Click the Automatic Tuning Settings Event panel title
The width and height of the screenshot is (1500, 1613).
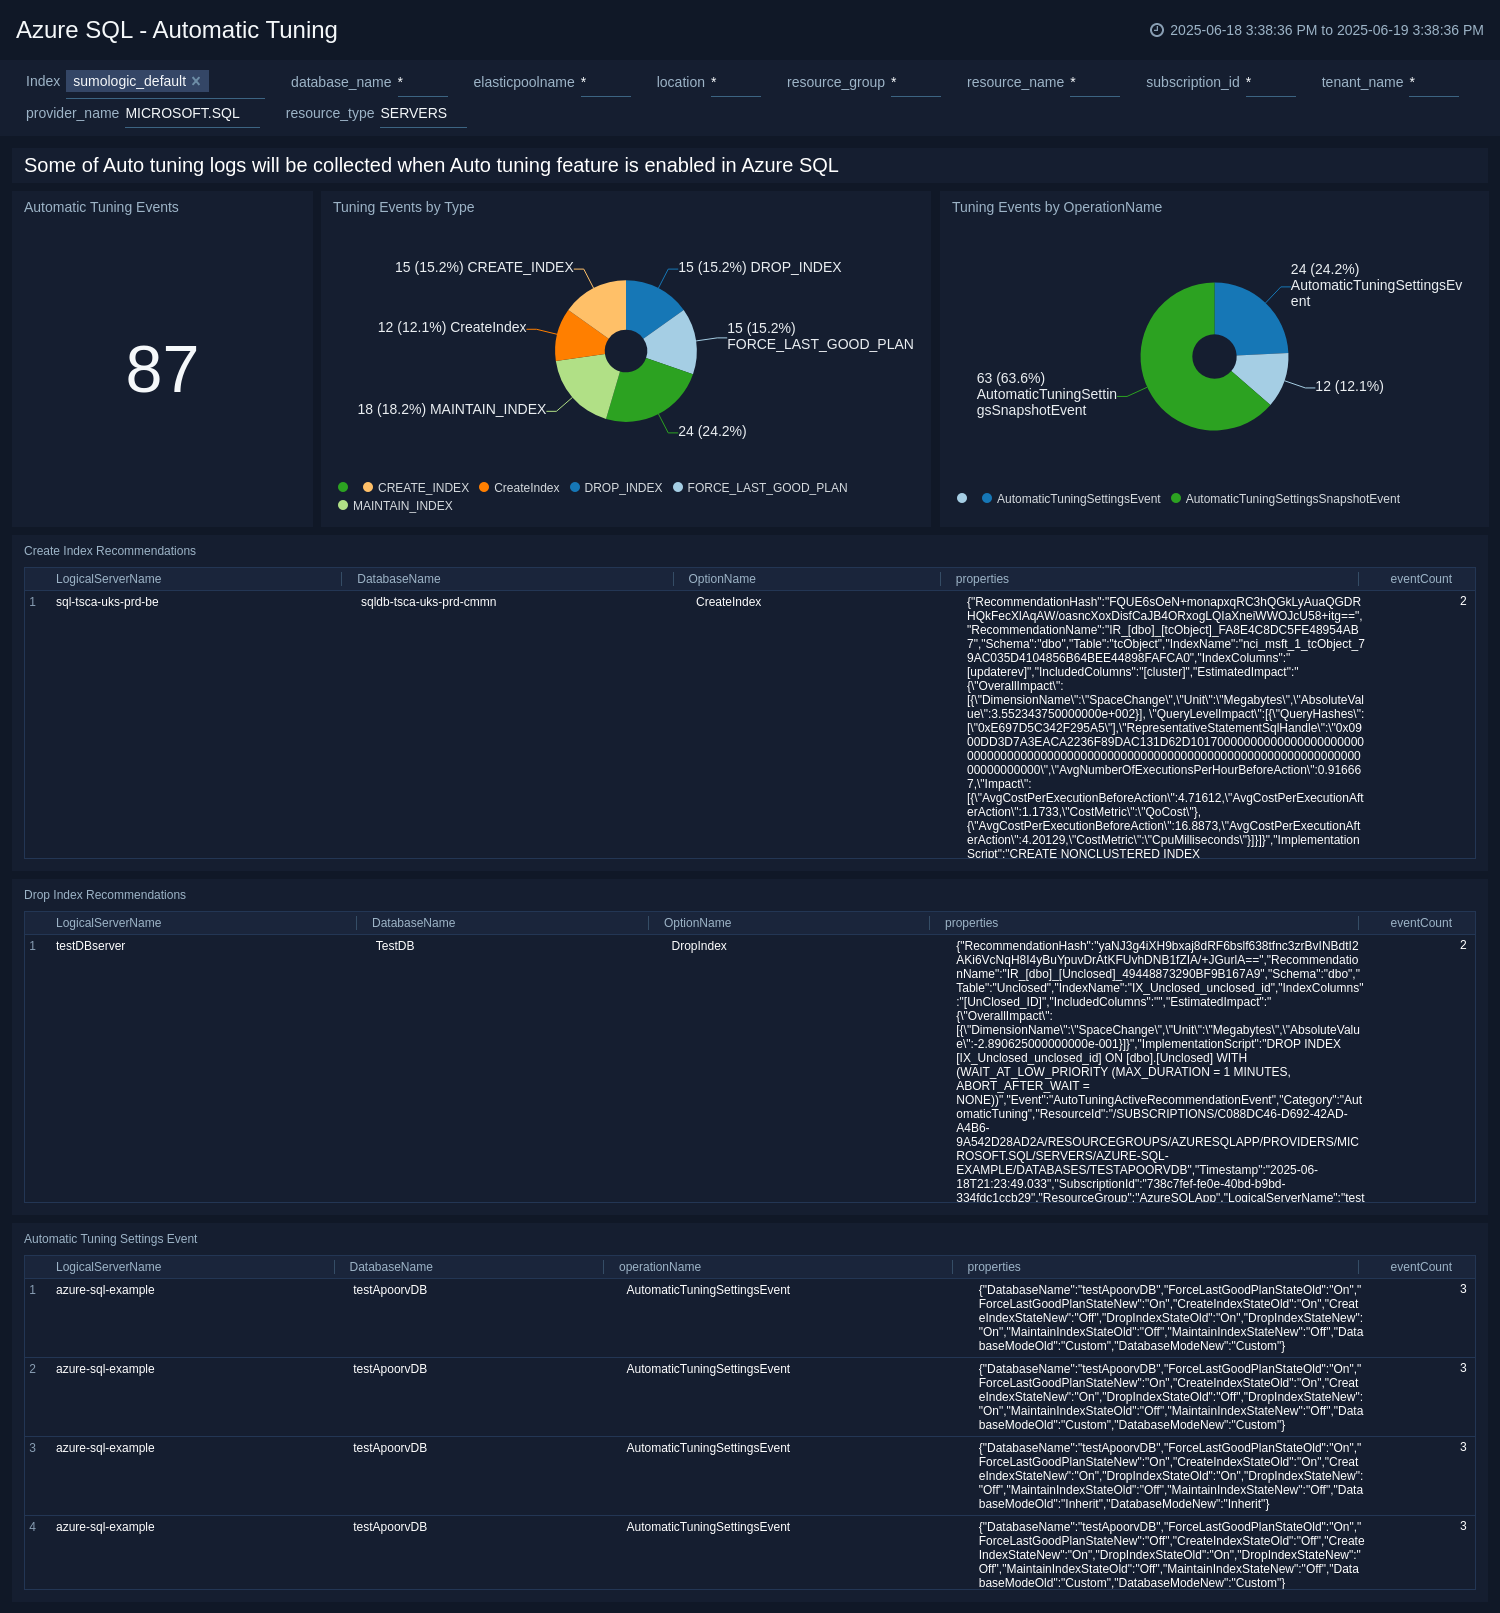[110, 1239]
